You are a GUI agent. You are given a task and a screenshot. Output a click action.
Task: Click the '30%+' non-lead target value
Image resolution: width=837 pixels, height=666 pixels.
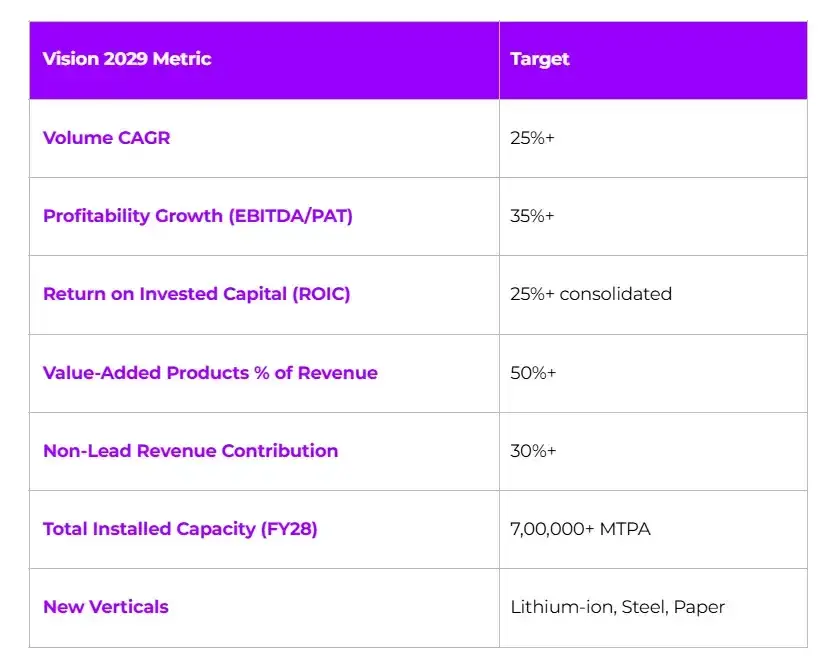533,450
